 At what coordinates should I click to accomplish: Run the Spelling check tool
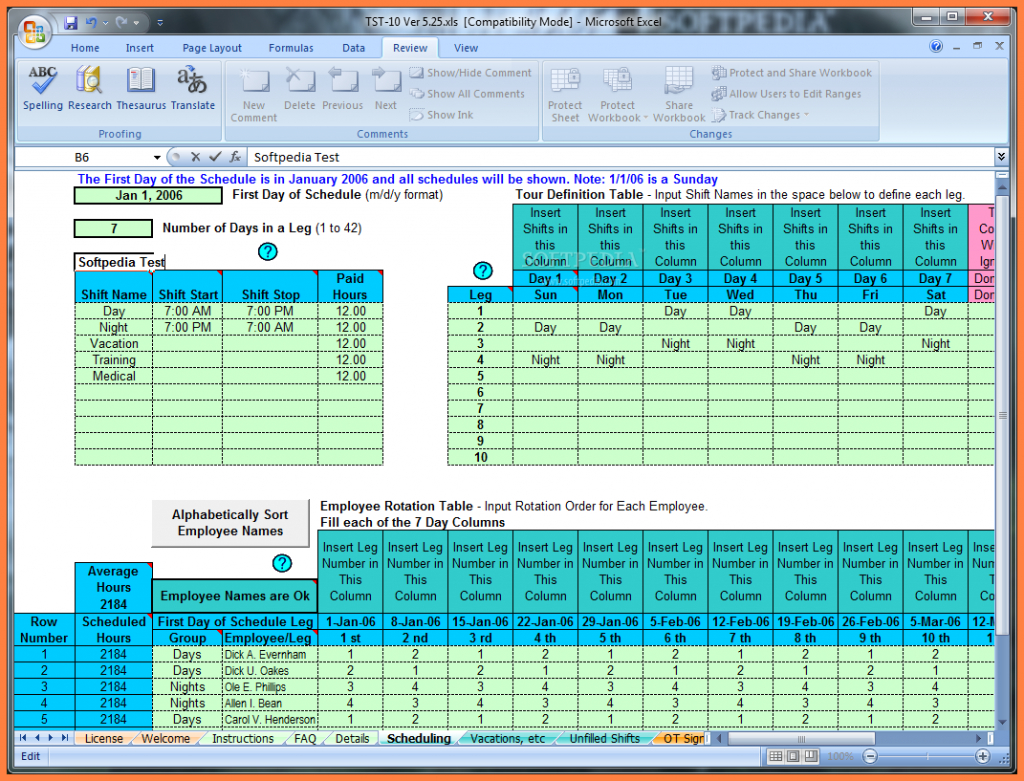tap(42, 87)
